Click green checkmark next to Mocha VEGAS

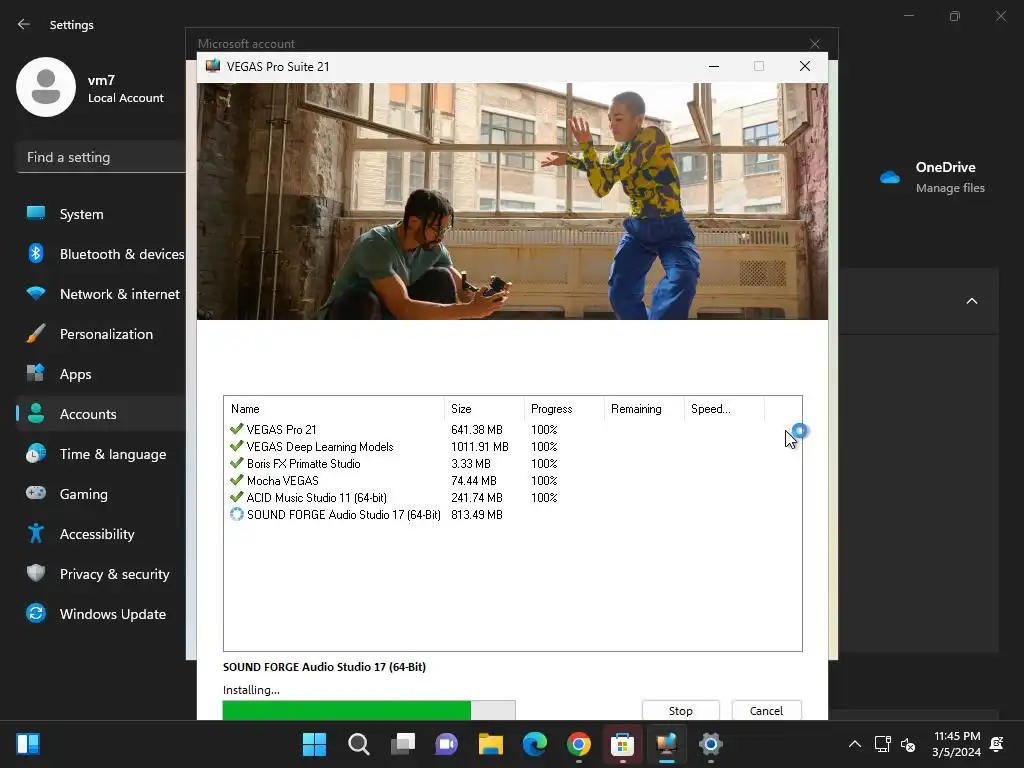click(x=236, y=480)
